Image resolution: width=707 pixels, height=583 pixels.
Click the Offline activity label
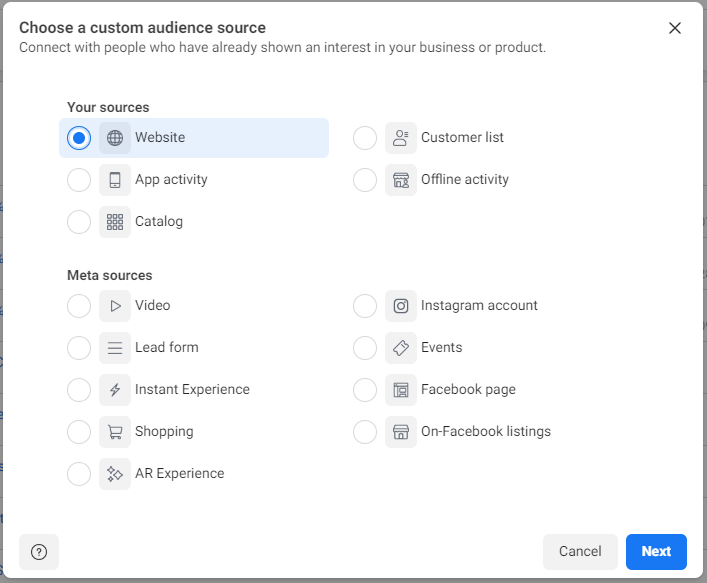point(464,179)
